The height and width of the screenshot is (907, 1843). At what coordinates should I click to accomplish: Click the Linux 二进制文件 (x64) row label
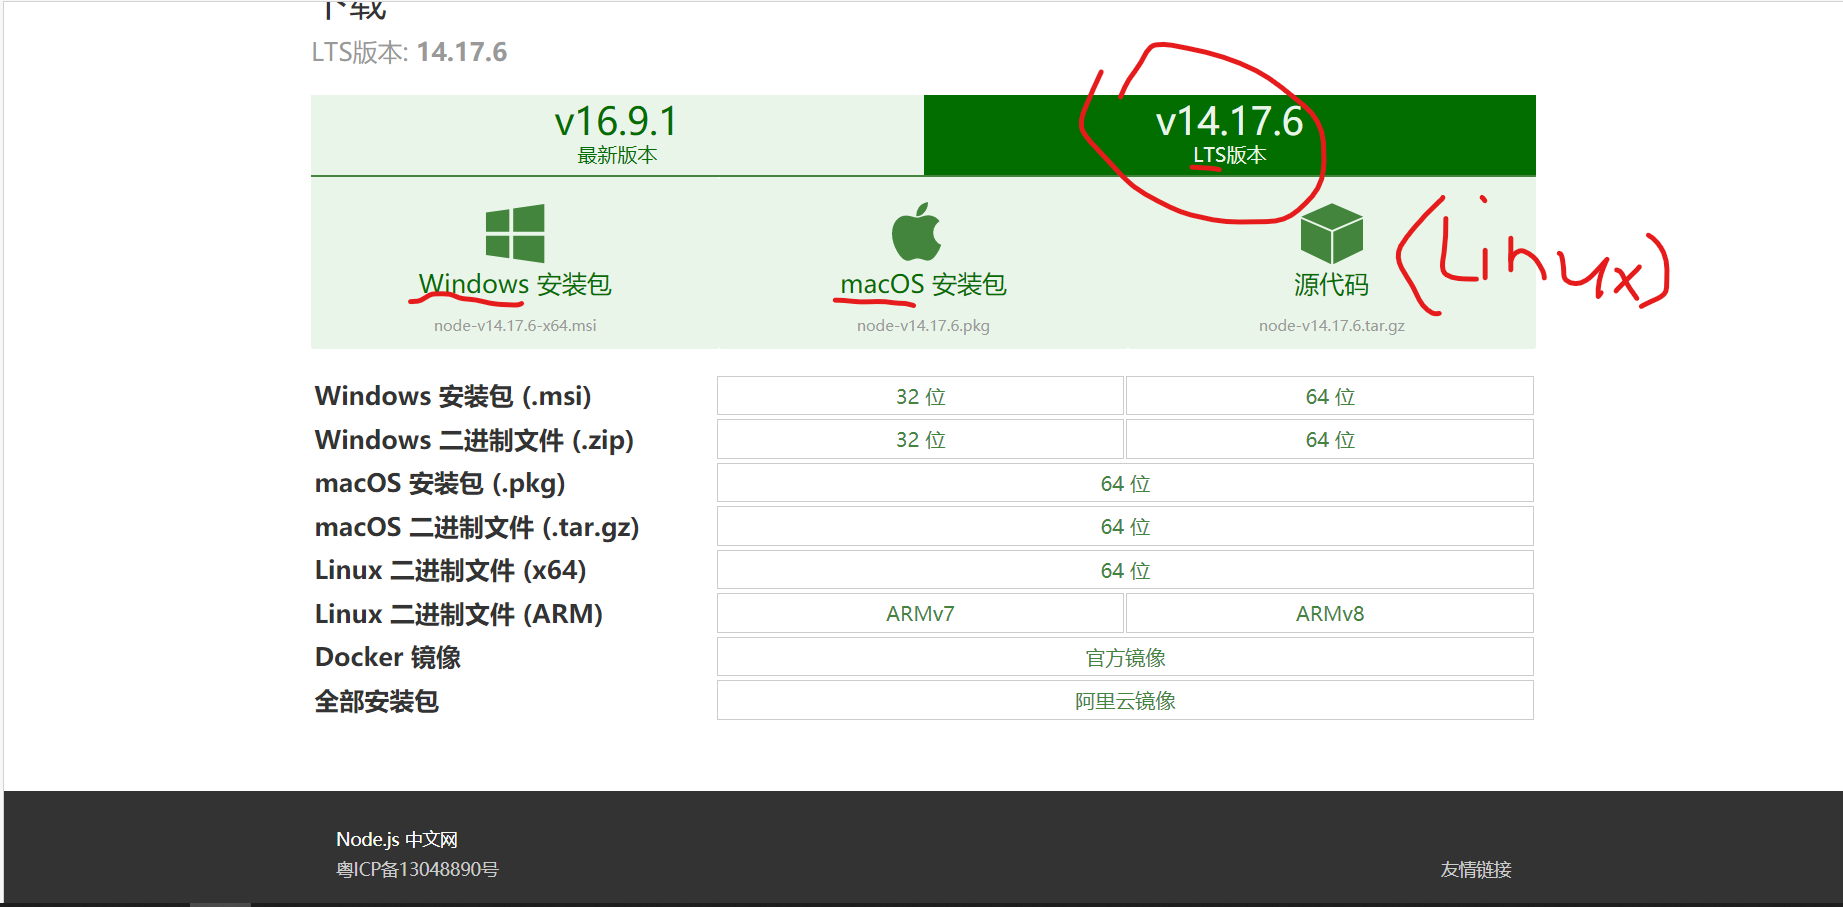click(451, 570)
